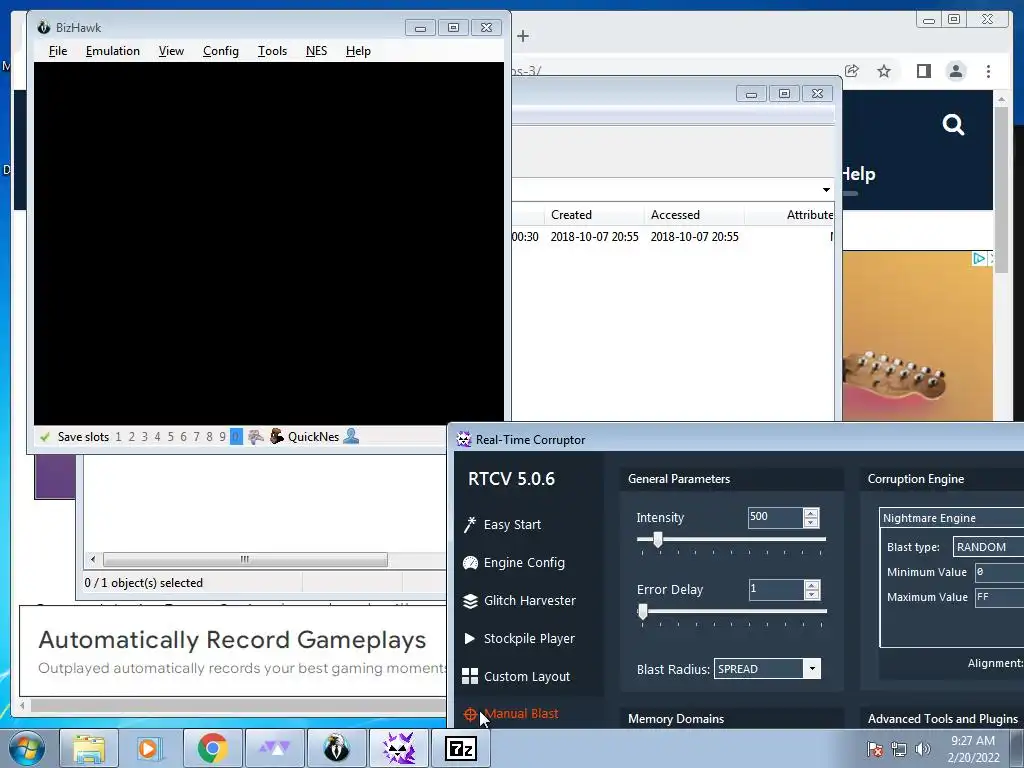The width and height of the screenshot is (1024, 768).
Task: Click the Chrome share page icon
Action: pyautogui.click(x=852, y=71)
